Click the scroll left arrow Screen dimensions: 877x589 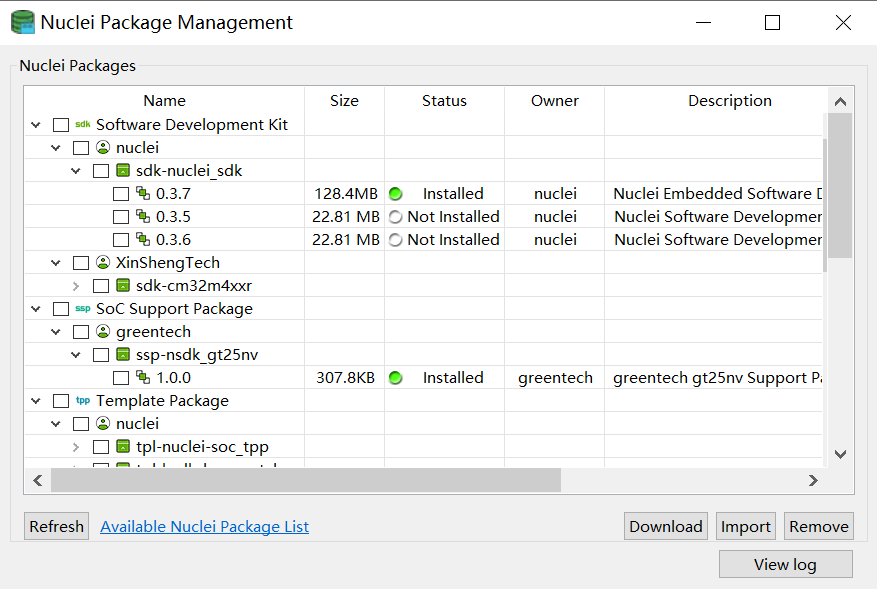tap(37, 480)
